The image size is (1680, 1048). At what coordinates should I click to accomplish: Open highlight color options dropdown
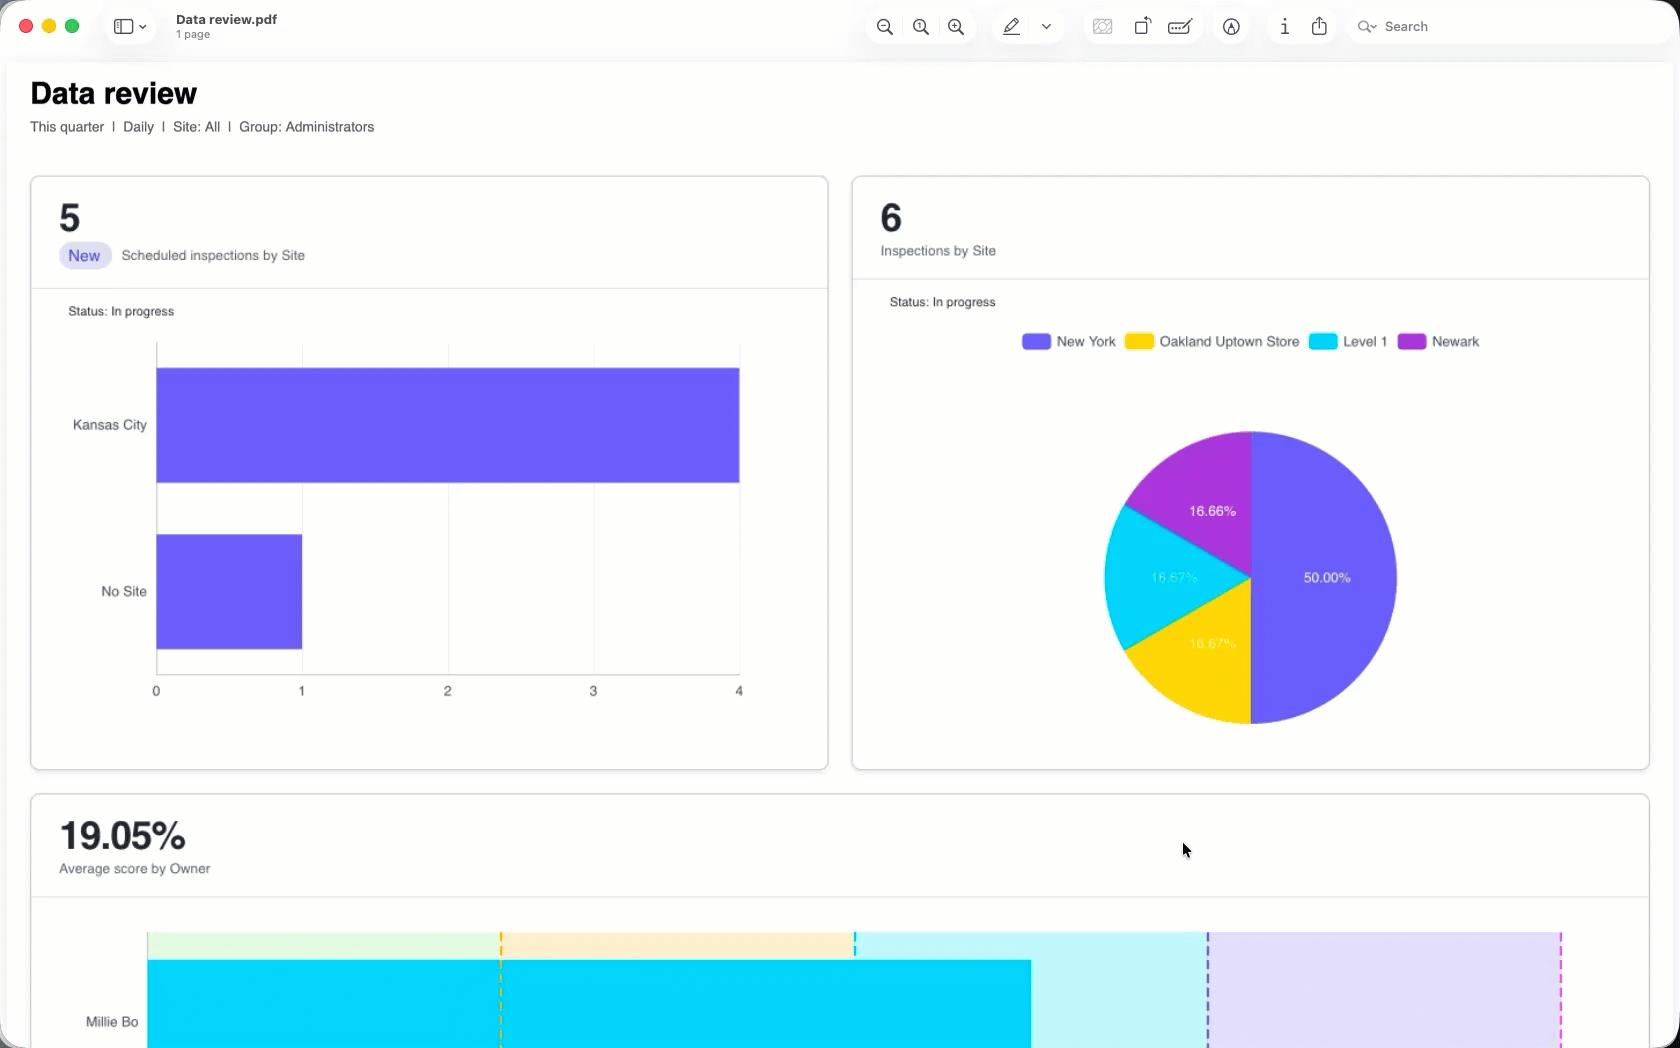(x=1047, y=27)
